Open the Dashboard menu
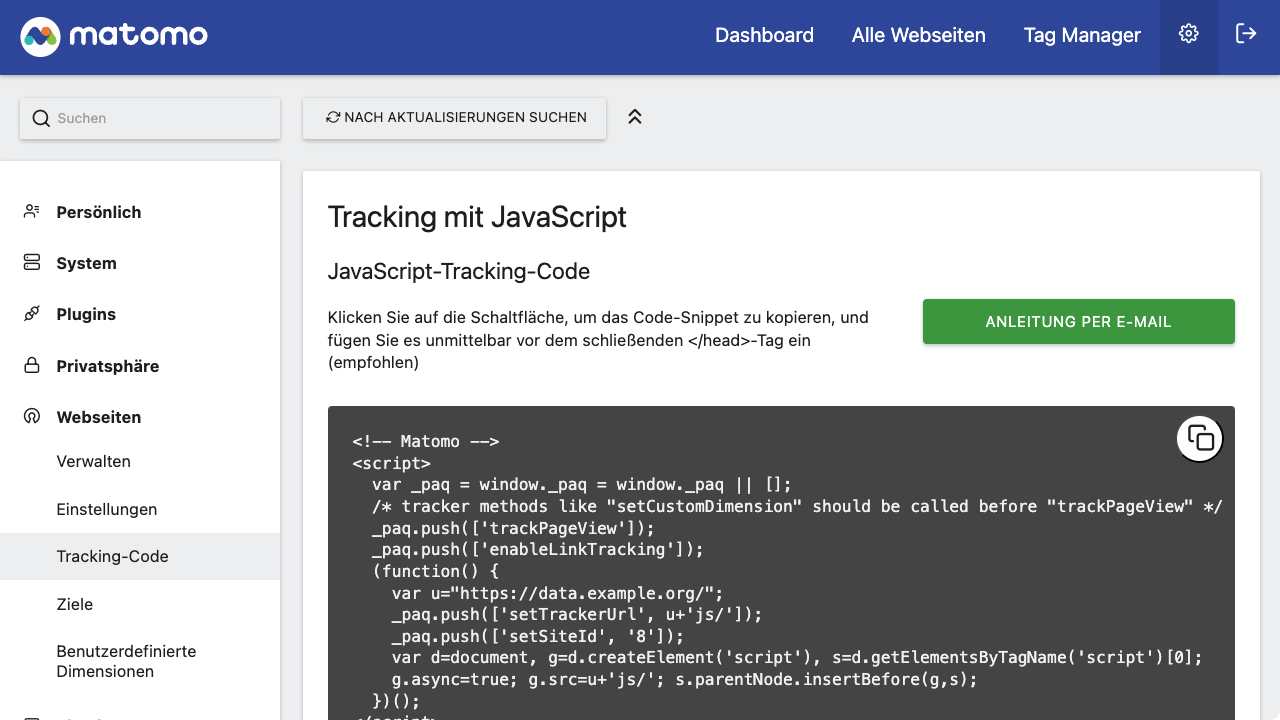The image size is (1280, 720). [764, 35]
